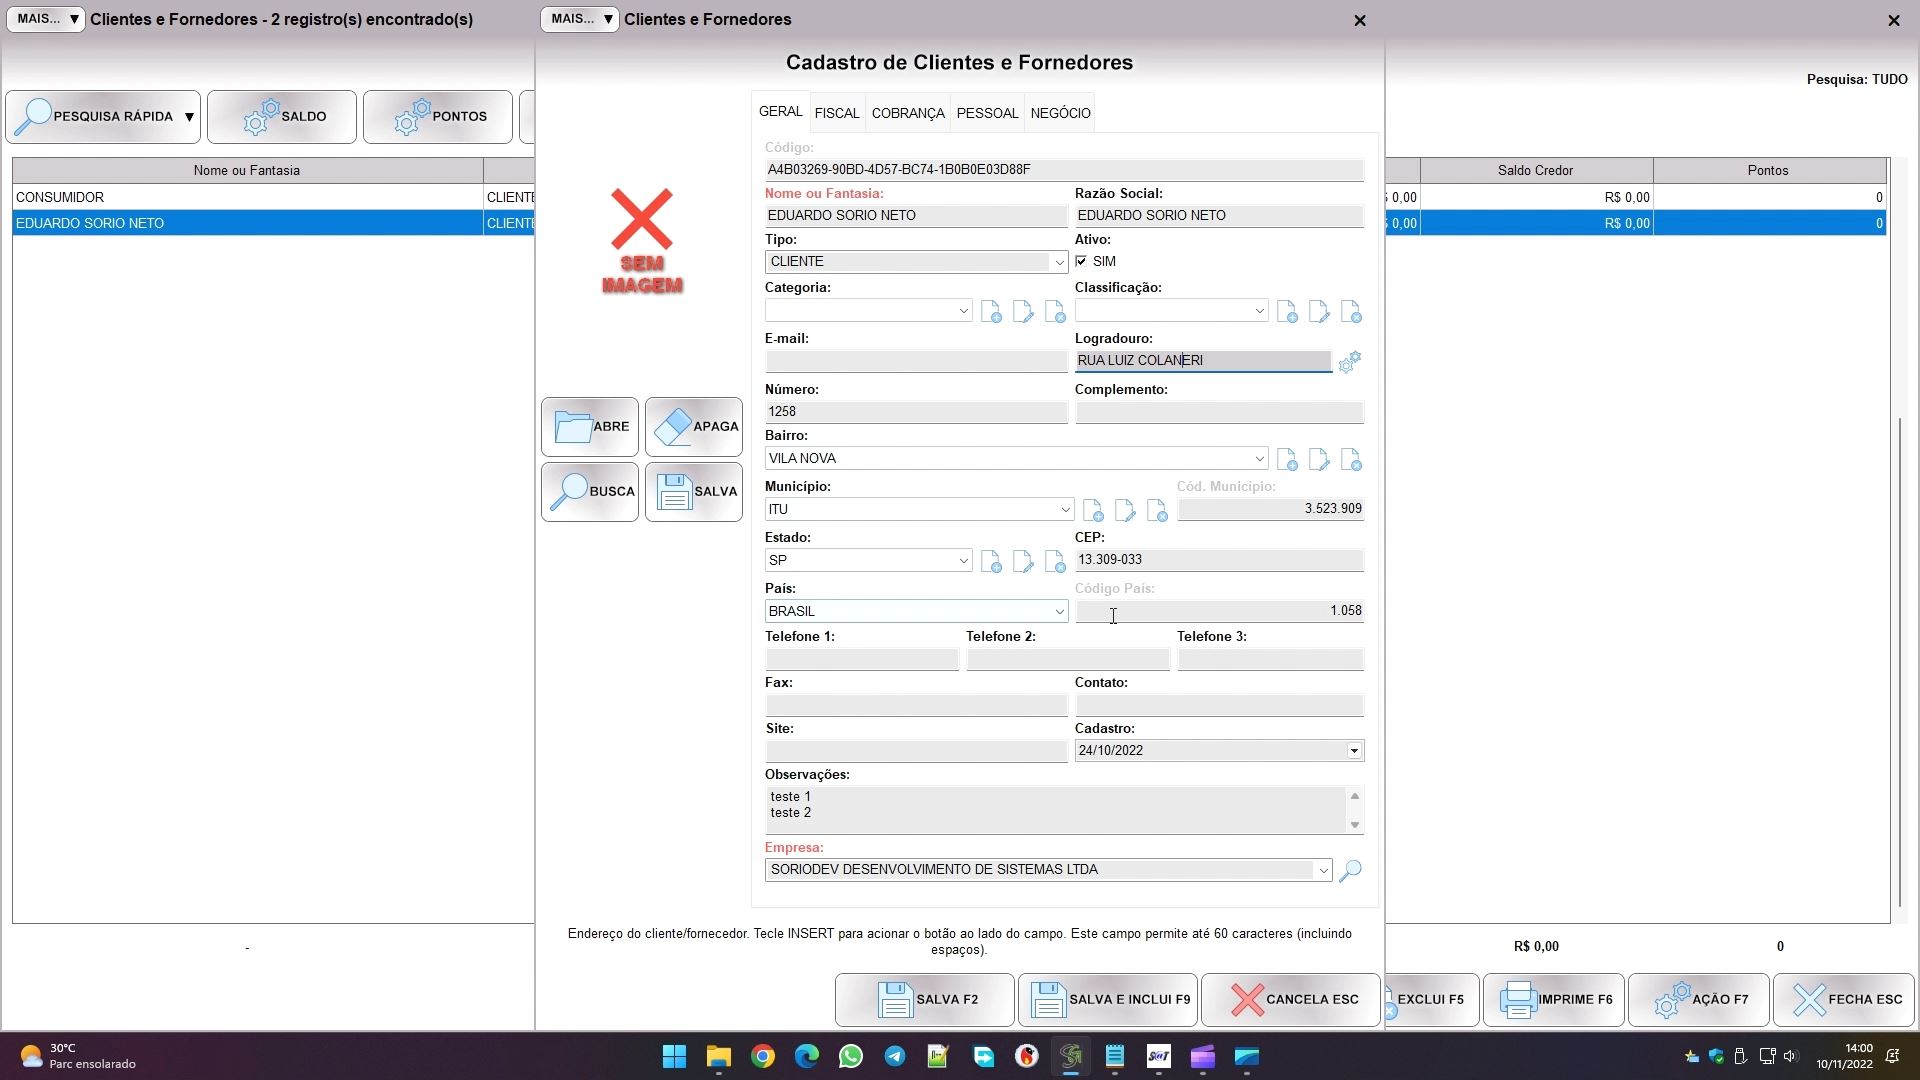Open the País dropdown showing BRASIL
This screenshot has height=1080, width=1920.
pos(1058,611)
